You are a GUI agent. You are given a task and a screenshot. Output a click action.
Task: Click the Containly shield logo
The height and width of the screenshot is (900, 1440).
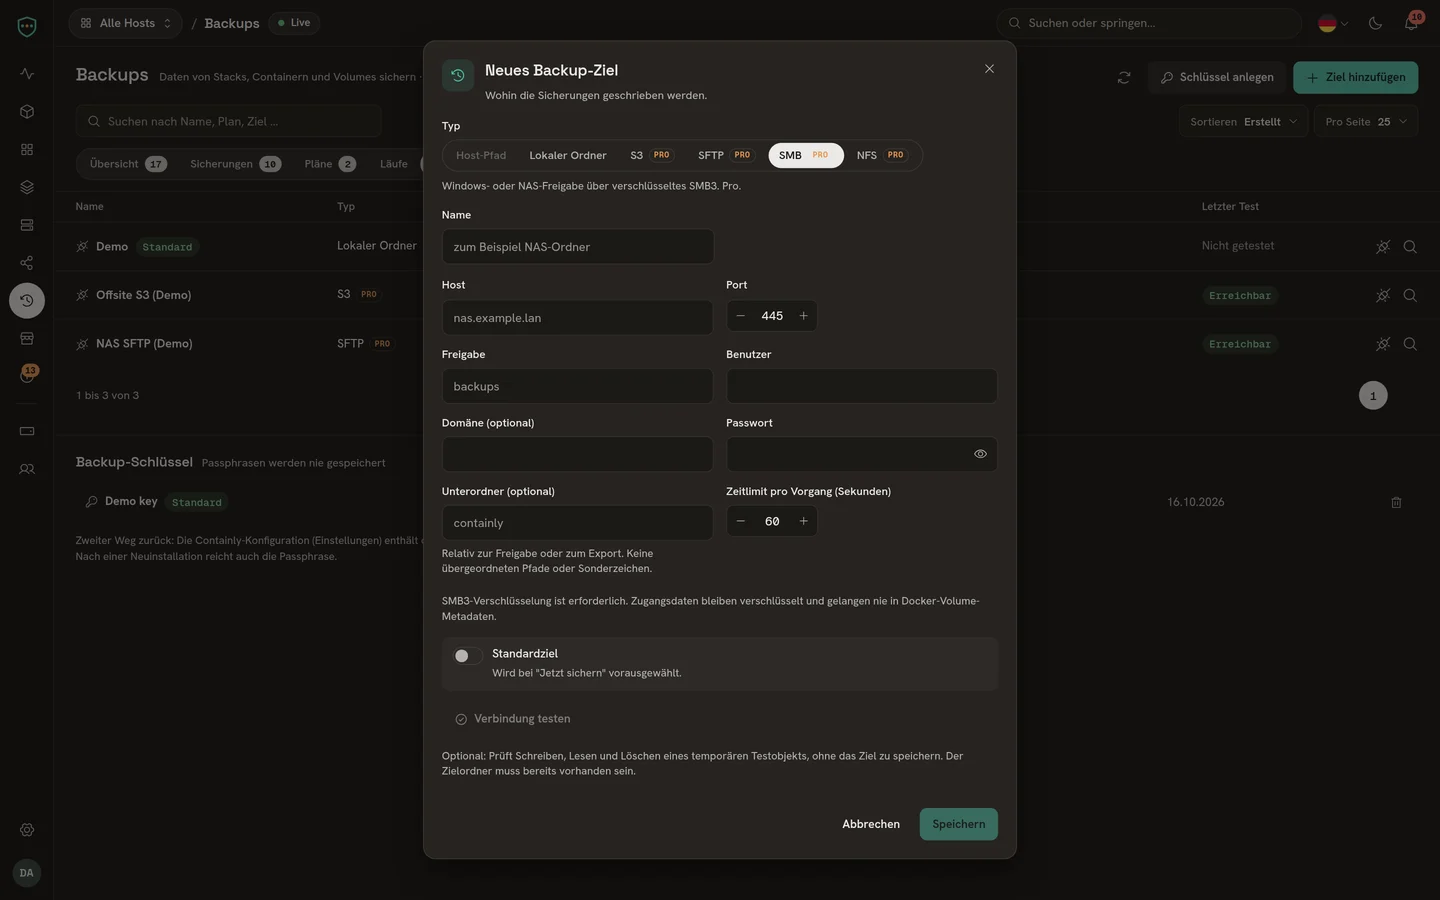pyautogui.click(x=27, y=27)
